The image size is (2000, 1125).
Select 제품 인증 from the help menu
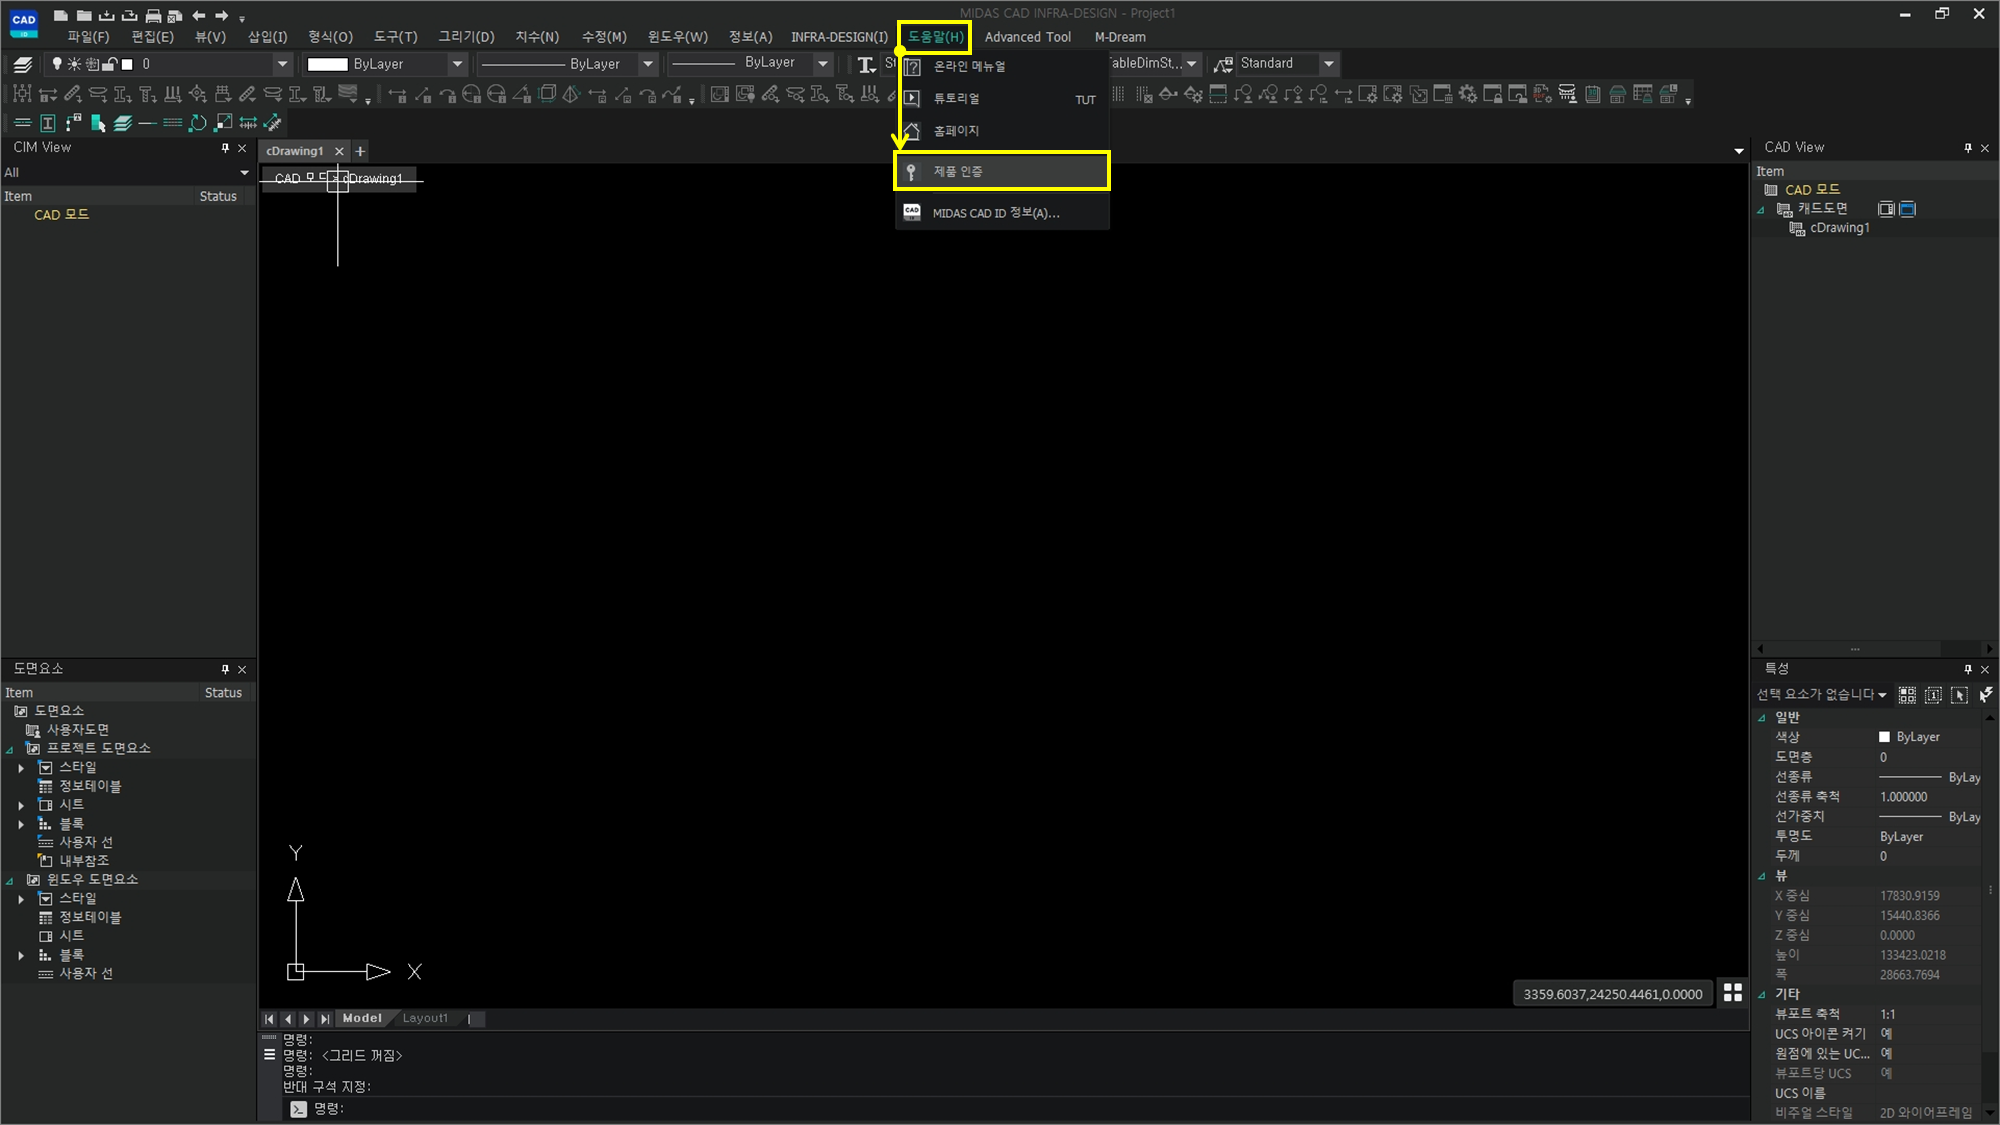point(1002,171)
